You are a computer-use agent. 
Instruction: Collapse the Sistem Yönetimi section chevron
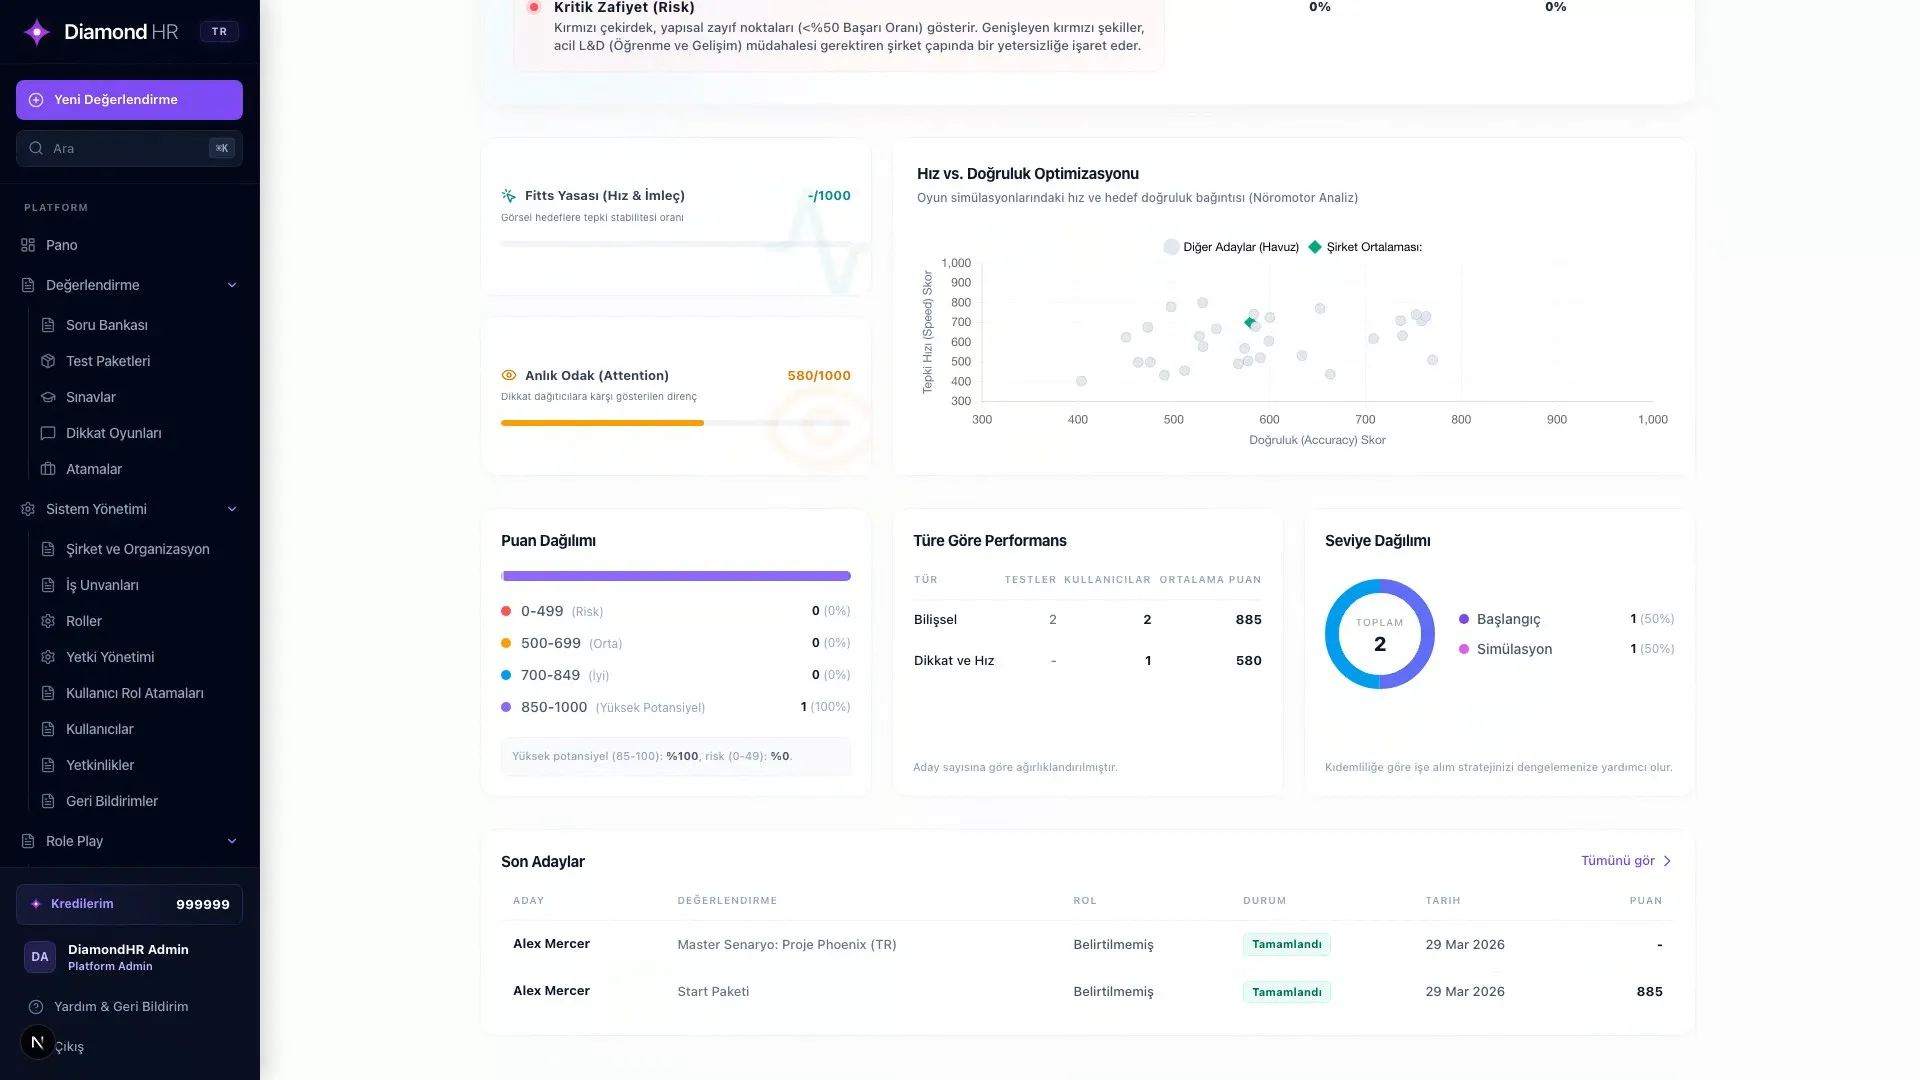(x=232, y=509)
